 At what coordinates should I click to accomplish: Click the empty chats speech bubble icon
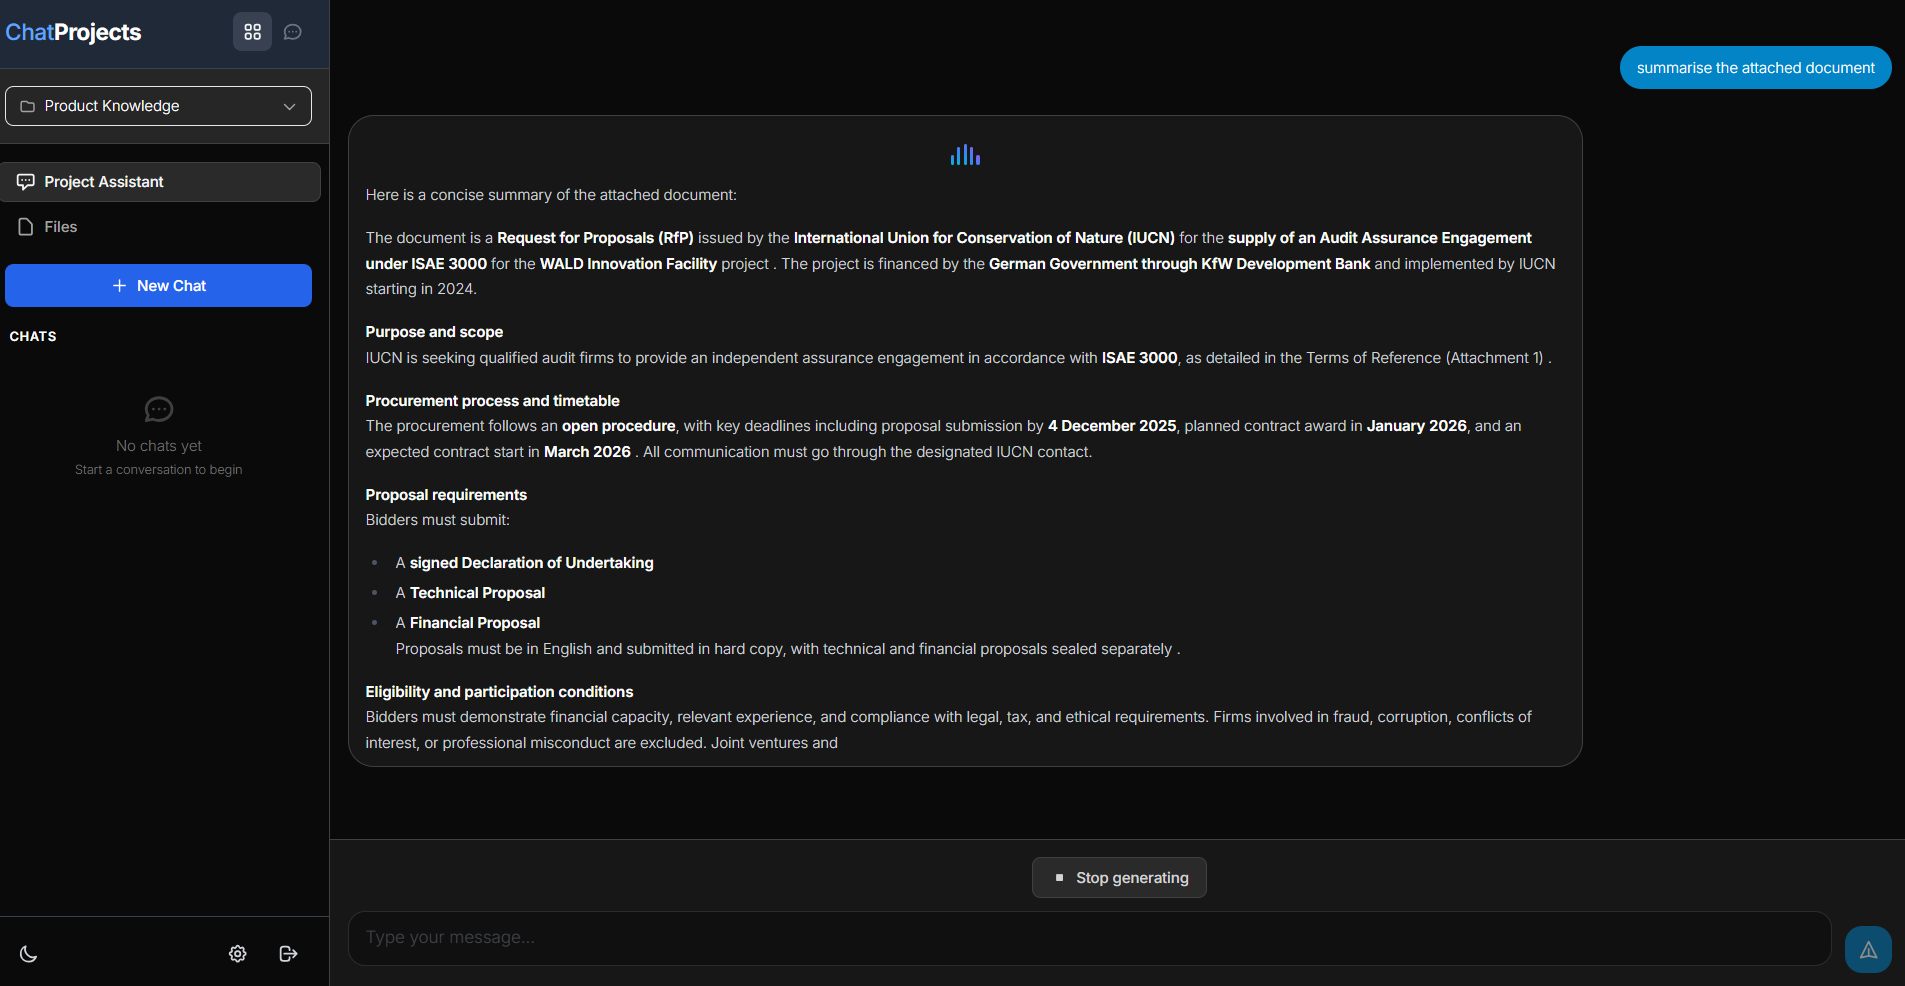[x=159, y=409]
